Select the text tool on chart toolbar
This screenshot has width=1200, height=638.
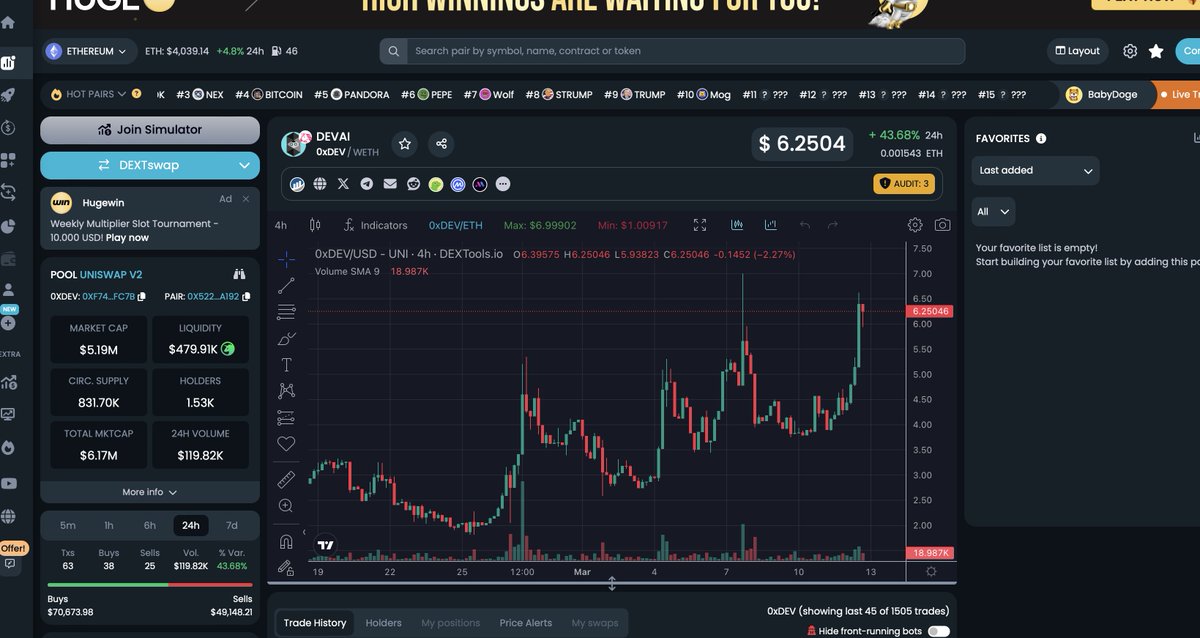coord(286,365)
